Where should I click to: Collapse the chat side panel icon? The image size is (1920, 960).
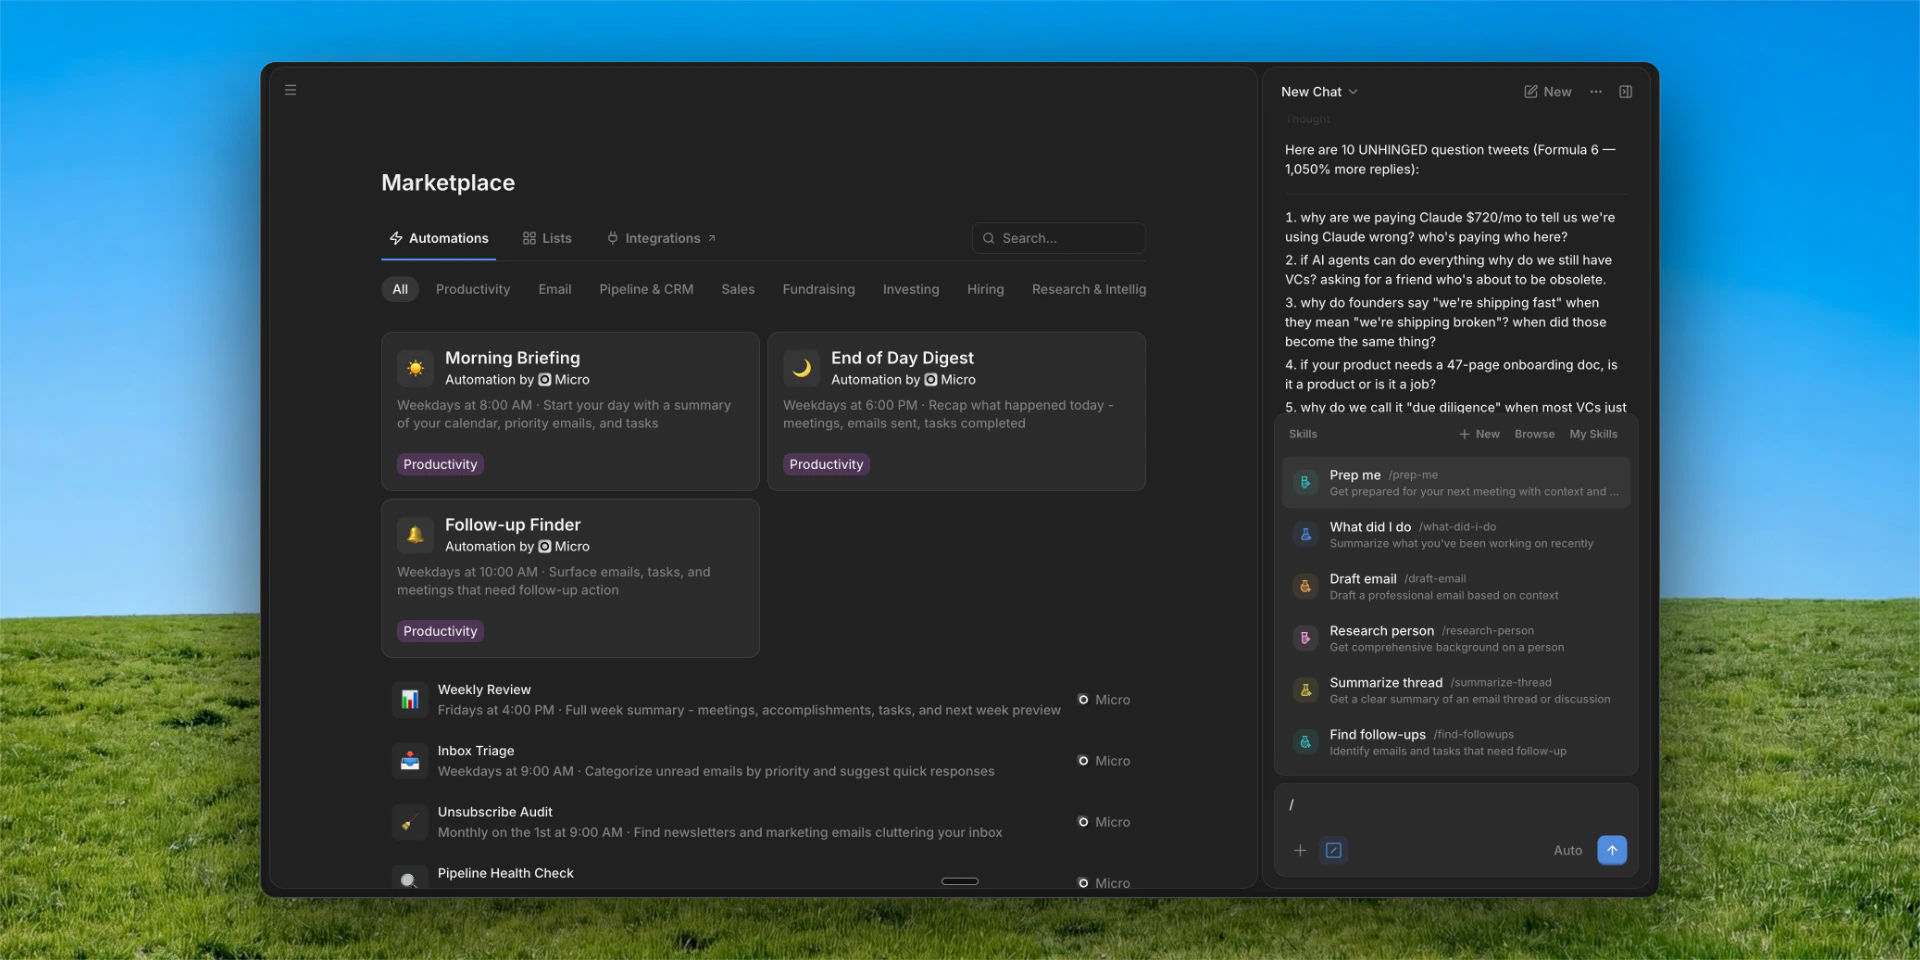point(1626,92)
